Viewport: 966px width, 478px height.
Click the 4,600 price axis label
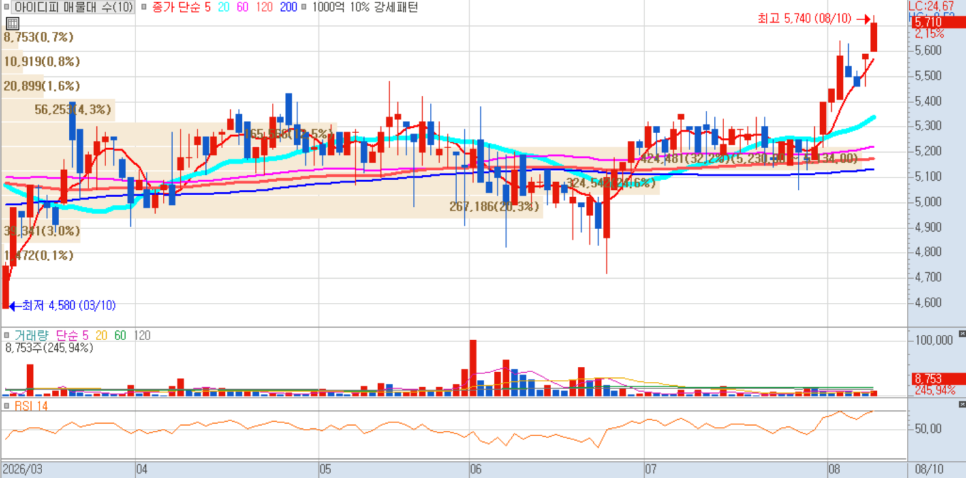[928, 302]
